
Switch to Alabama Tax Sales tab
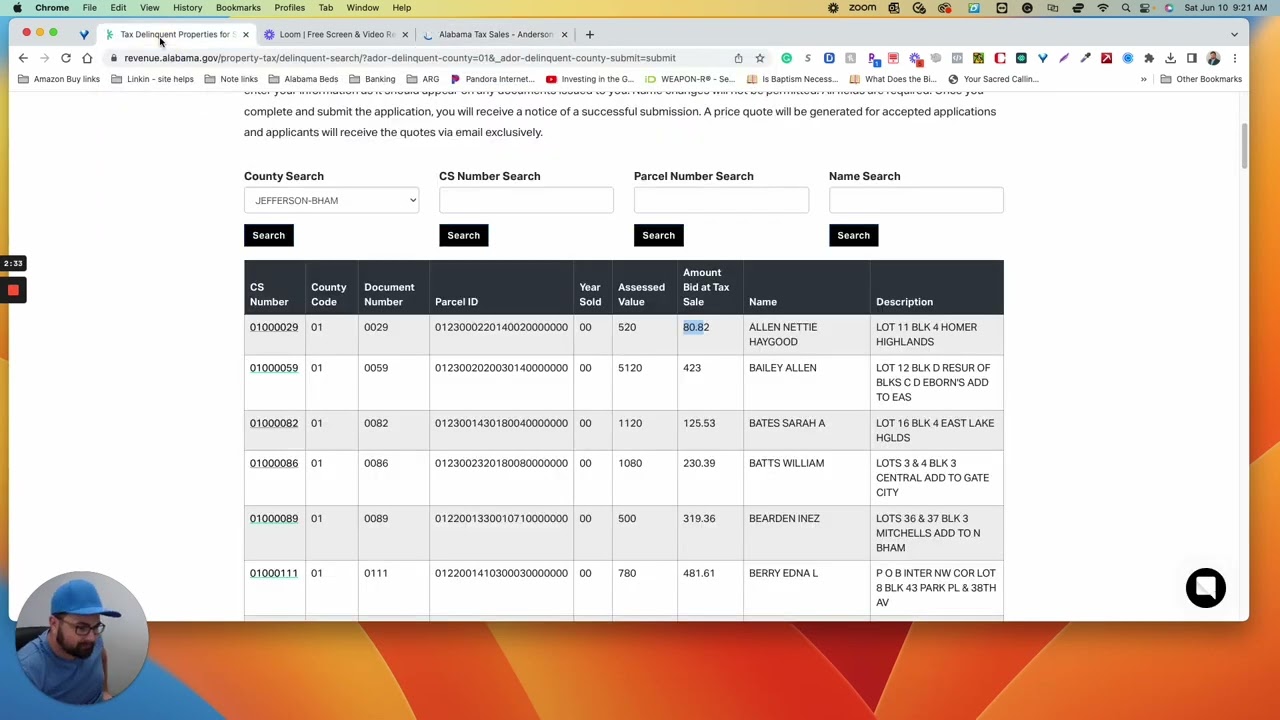[495, 34]
